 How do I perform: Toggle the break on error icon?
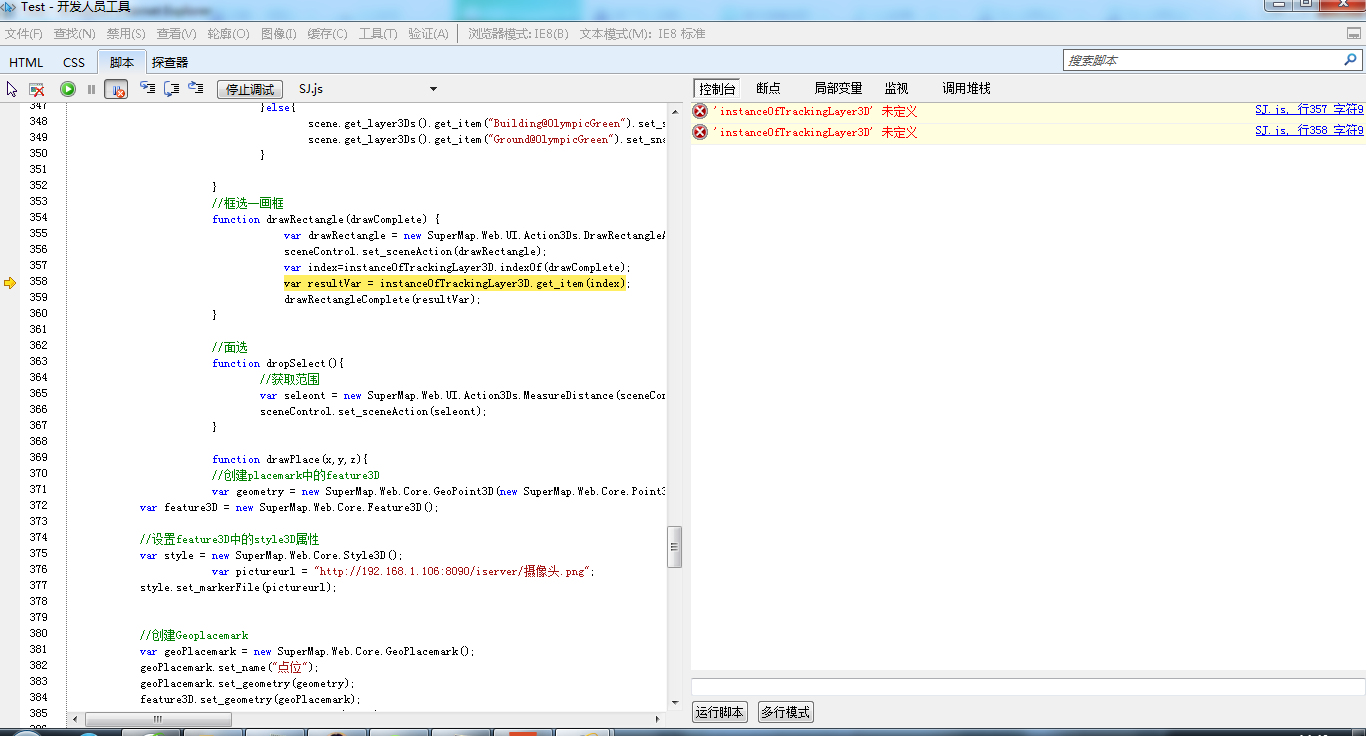coord(116,89)
